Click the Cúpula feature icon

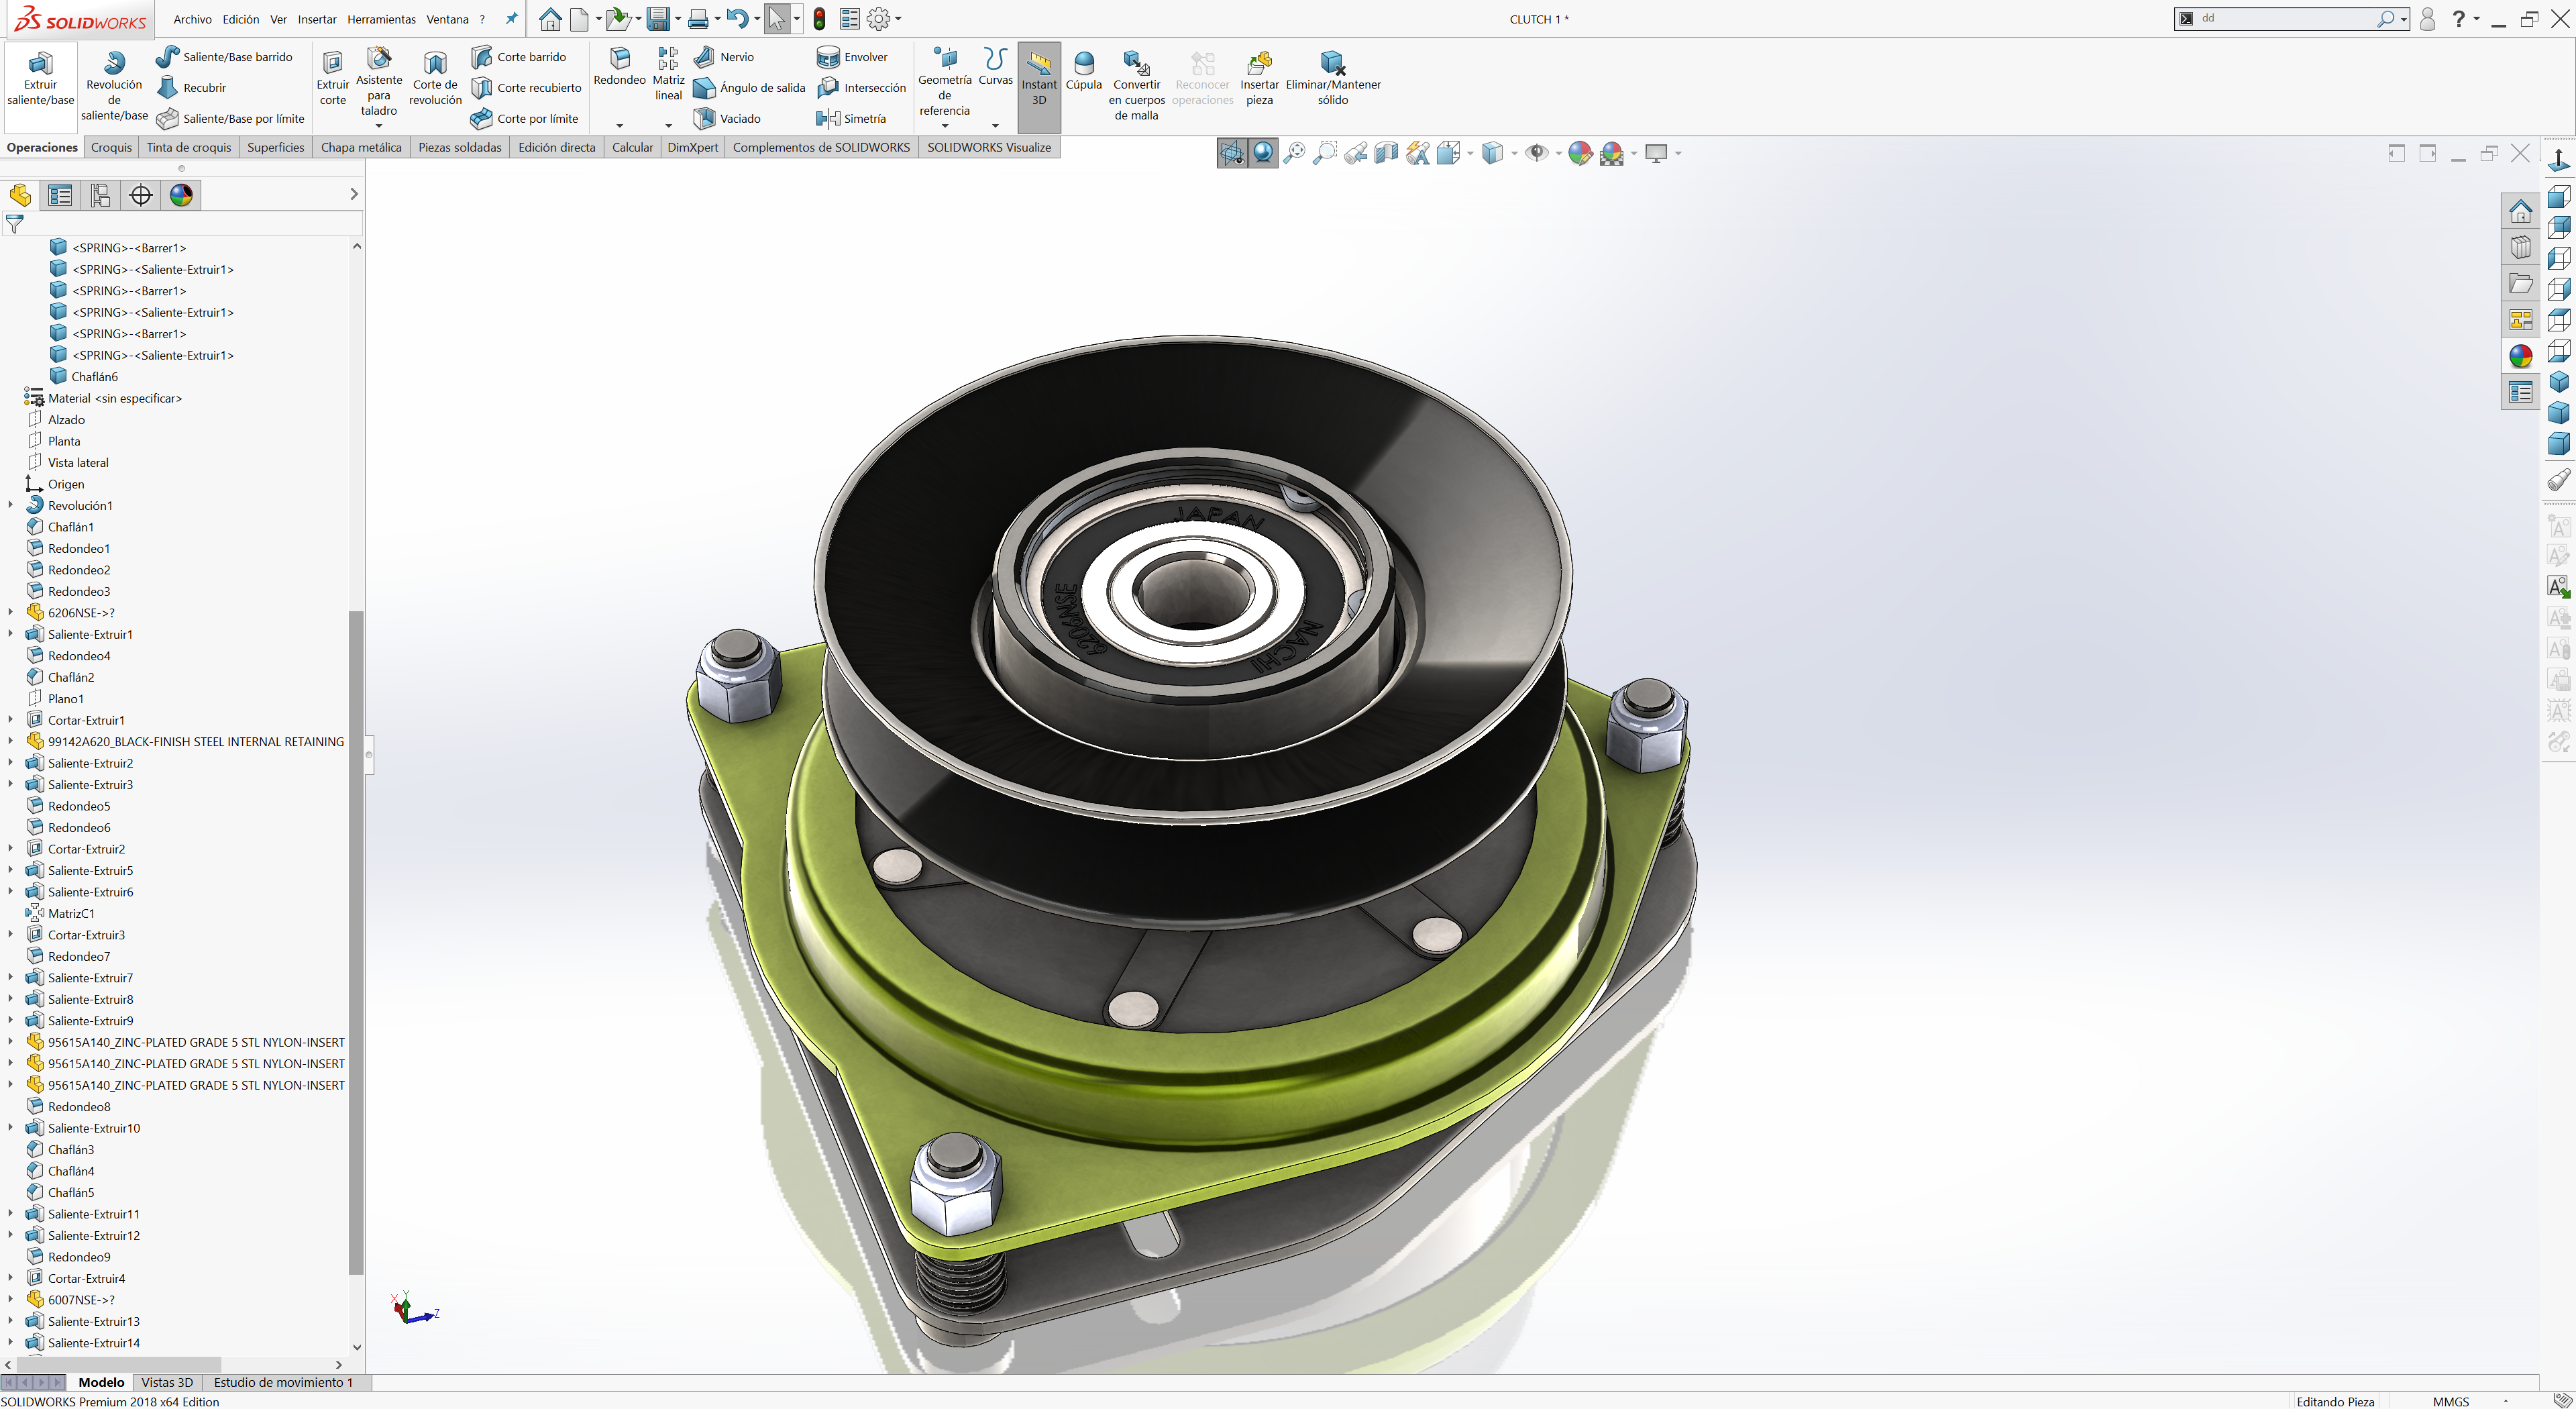[1083, 71]
